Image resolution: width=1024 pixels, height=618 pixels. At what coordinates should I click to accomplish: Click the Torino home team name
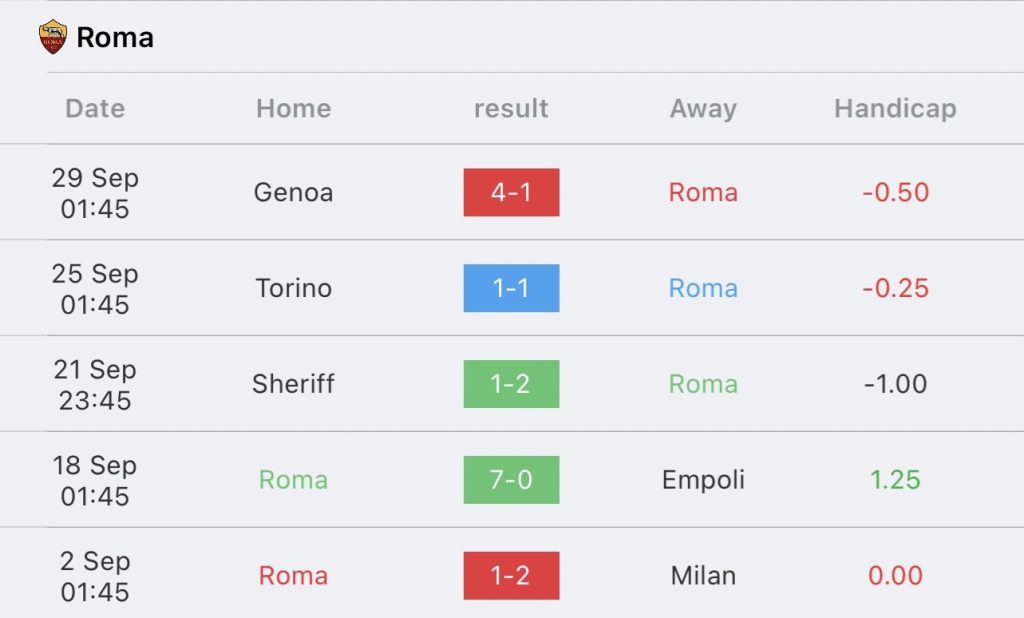coord(293,288)
